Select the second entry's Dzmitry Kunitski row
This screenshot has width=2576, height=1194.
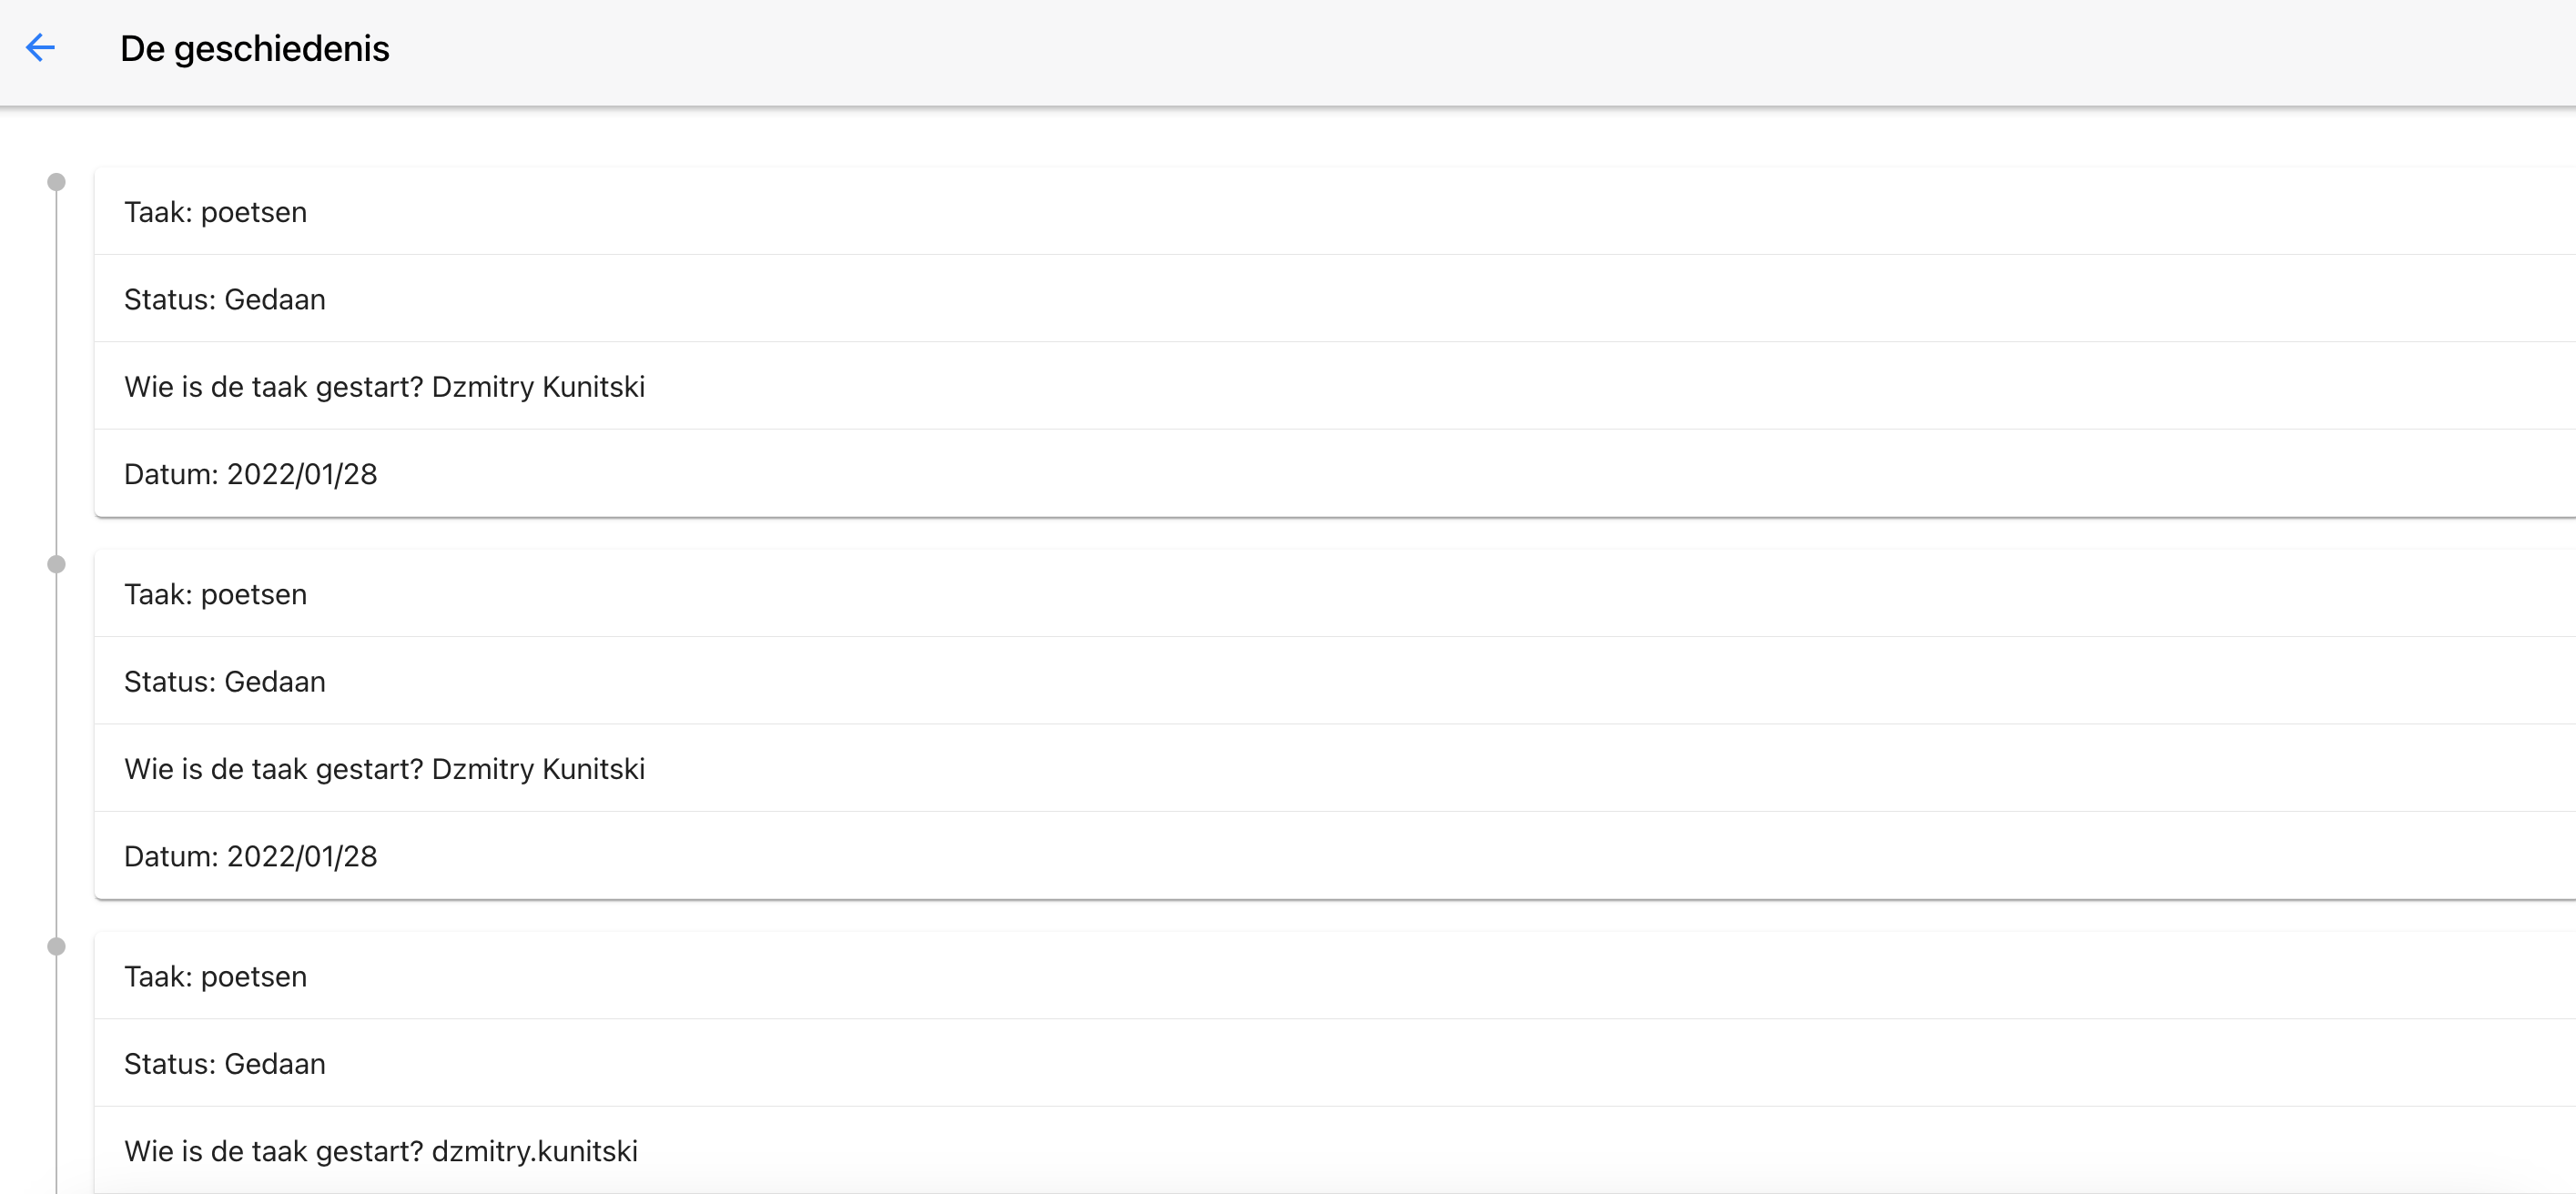pos(384,768)
